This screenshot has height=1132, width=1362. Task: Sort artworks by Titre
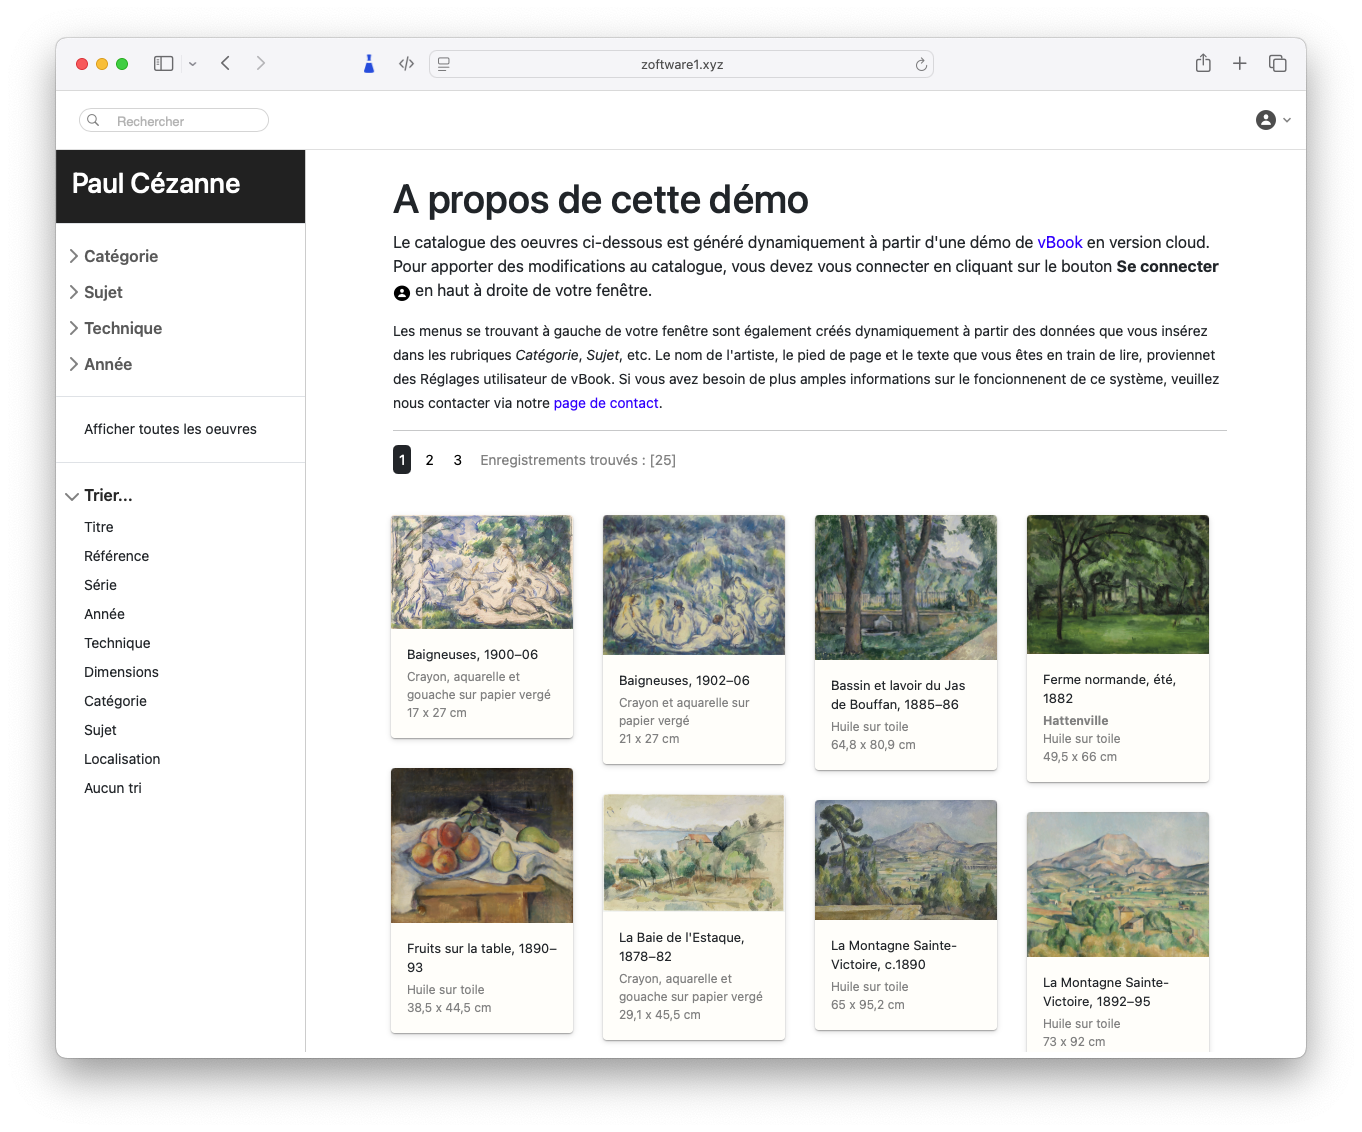click(98, 527)
